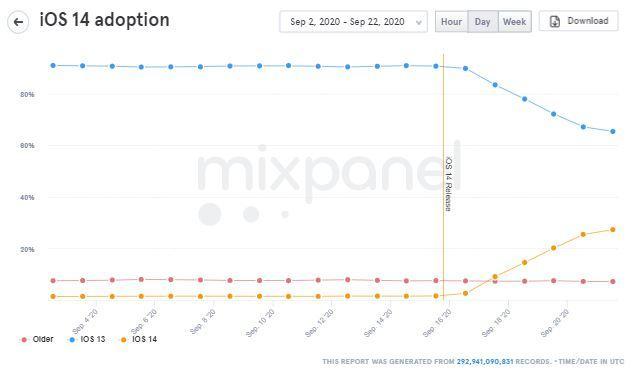Click the blue iOS 13 legend dot
The height and width of the screenshot is (372, 632).
pos(72,340)
